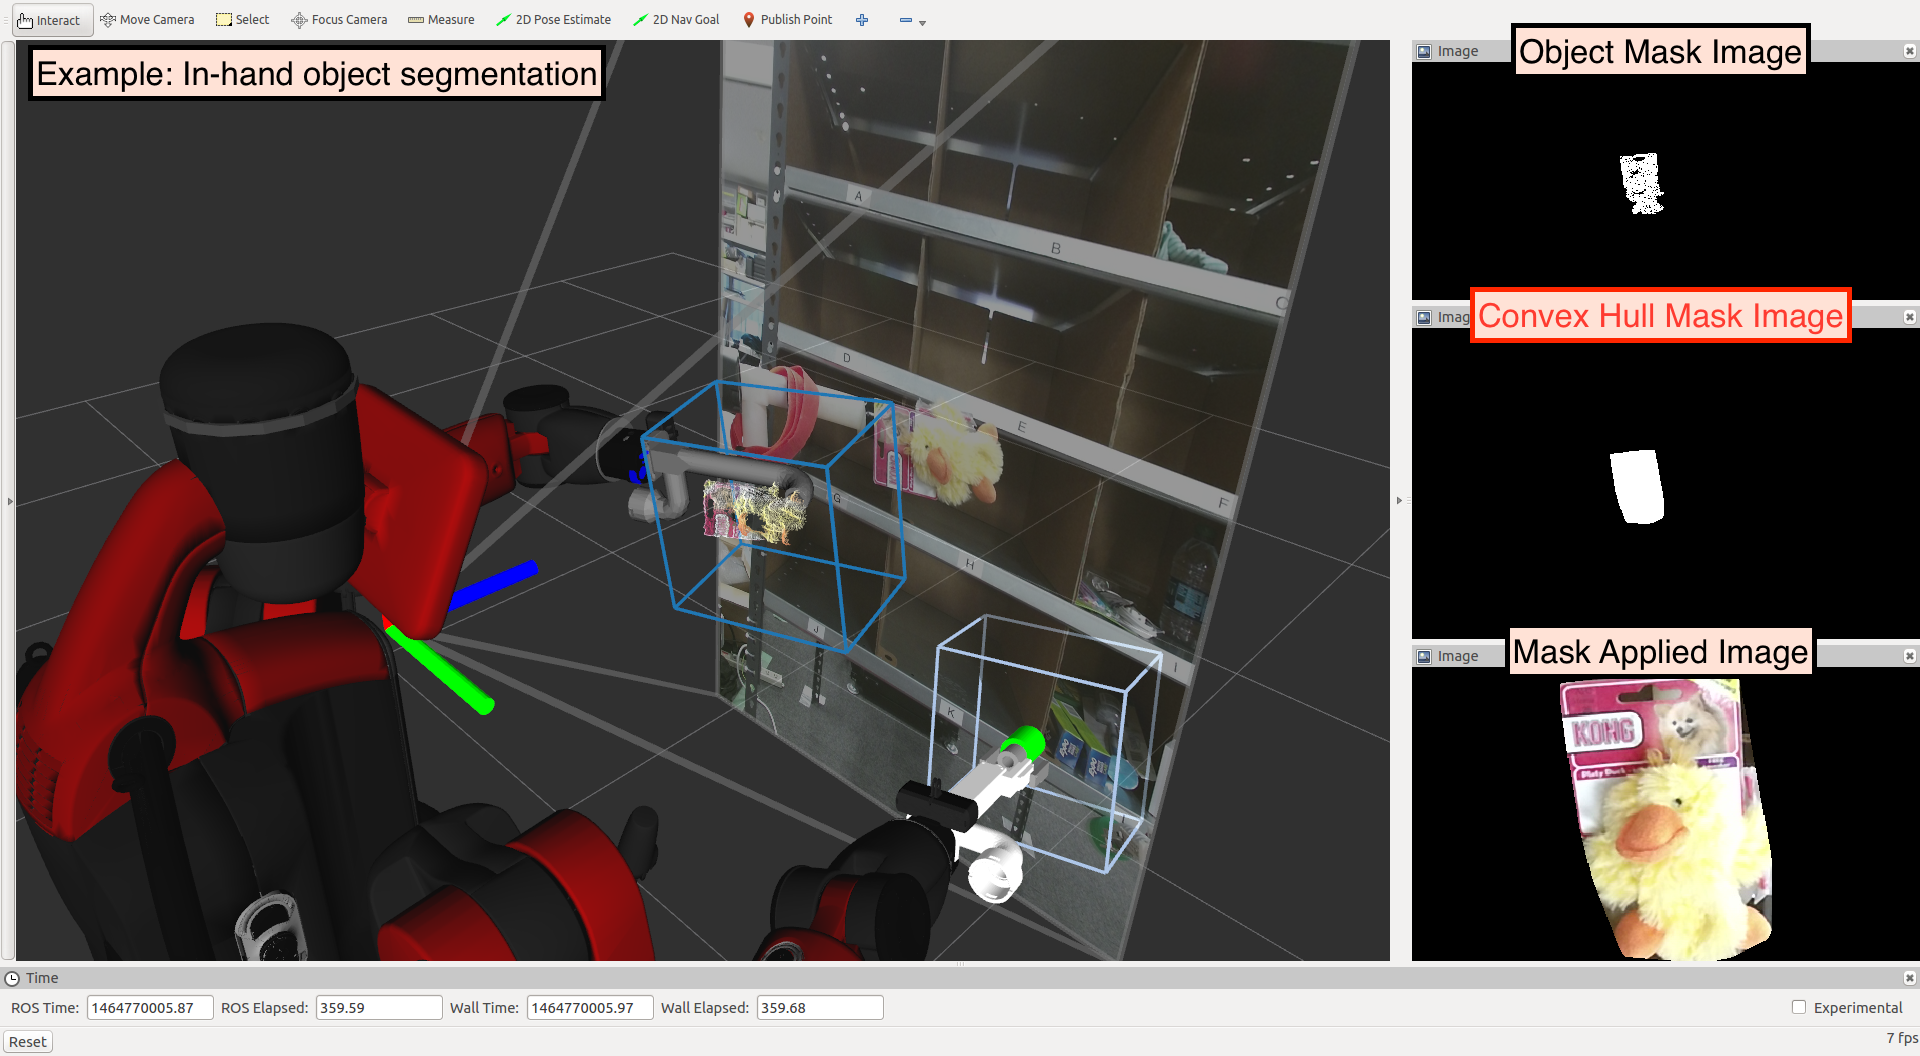
Task: Click the blue minus remove-tool icon
Action: [x=906, y=20]
